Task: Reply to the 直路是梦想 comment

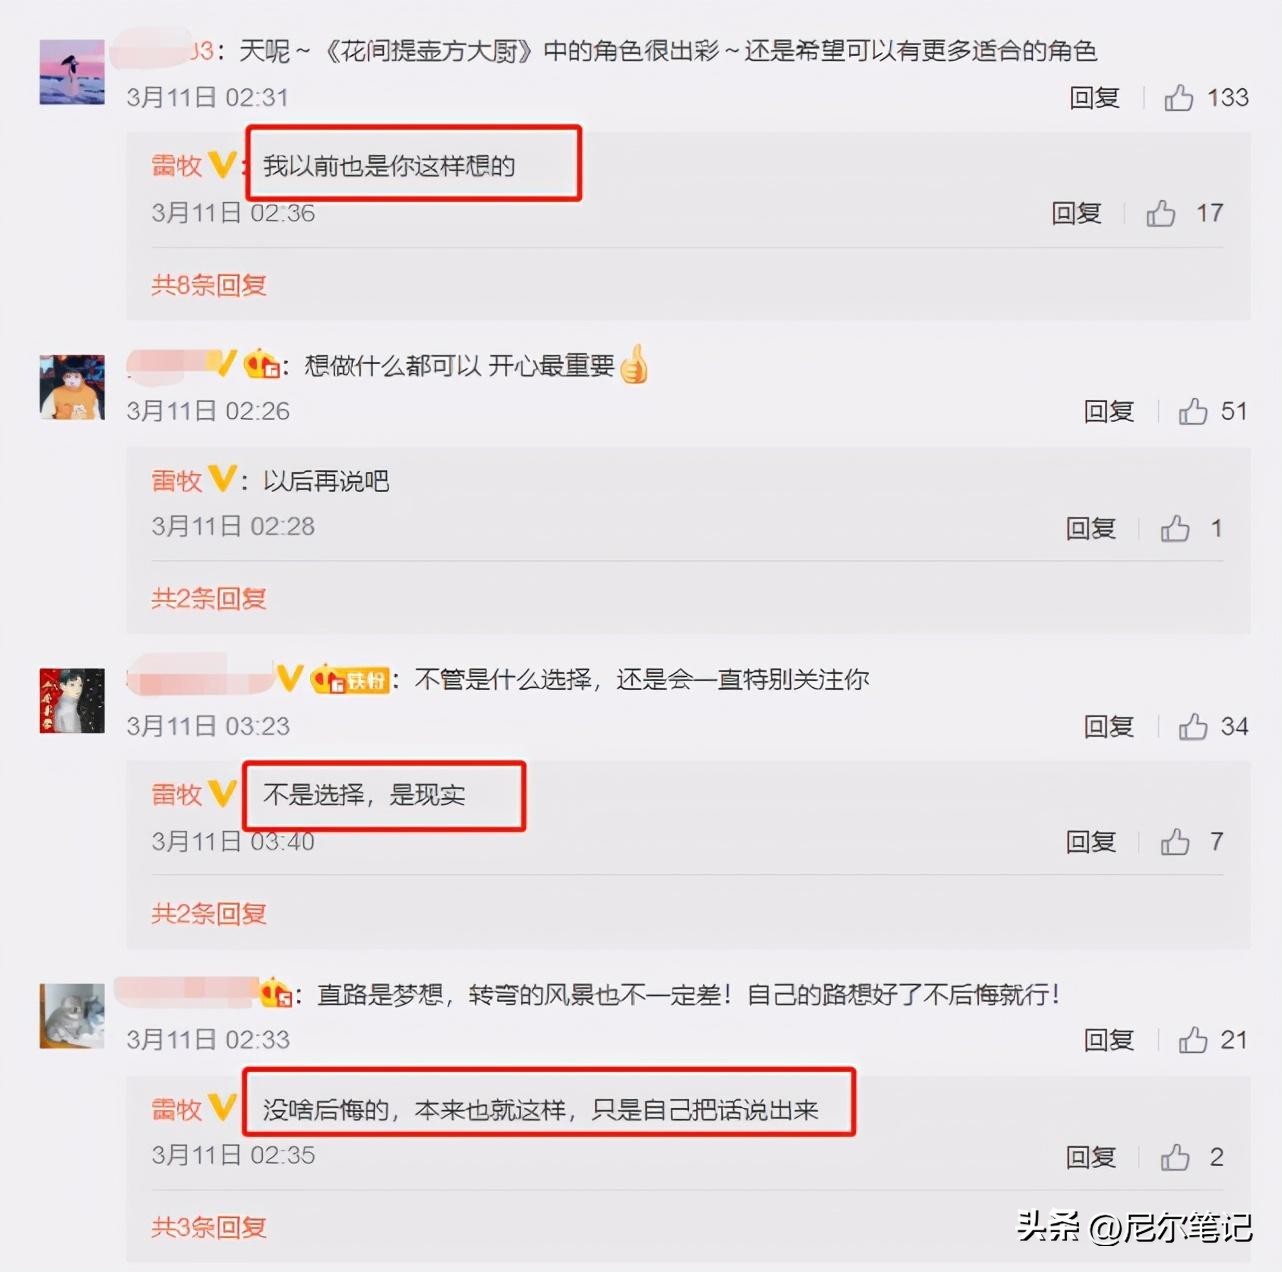Action: click(1109, 1040)
